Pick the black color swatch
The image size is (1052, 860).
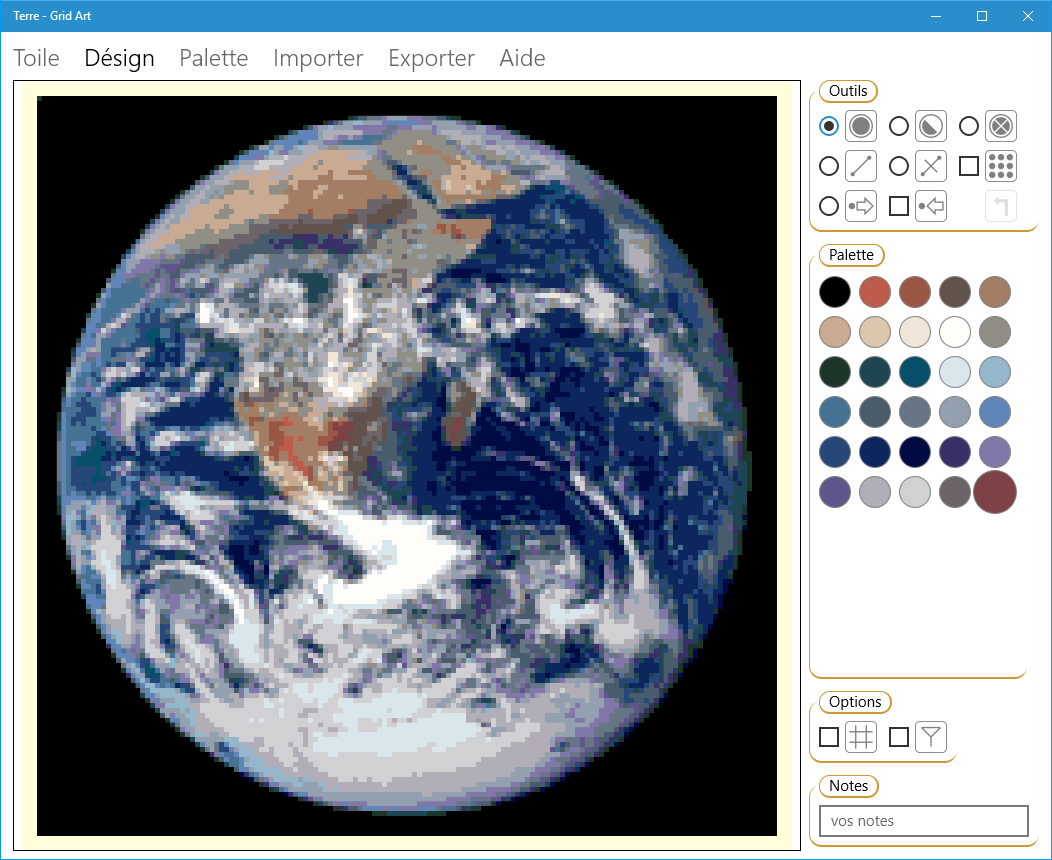coord(835,292)
